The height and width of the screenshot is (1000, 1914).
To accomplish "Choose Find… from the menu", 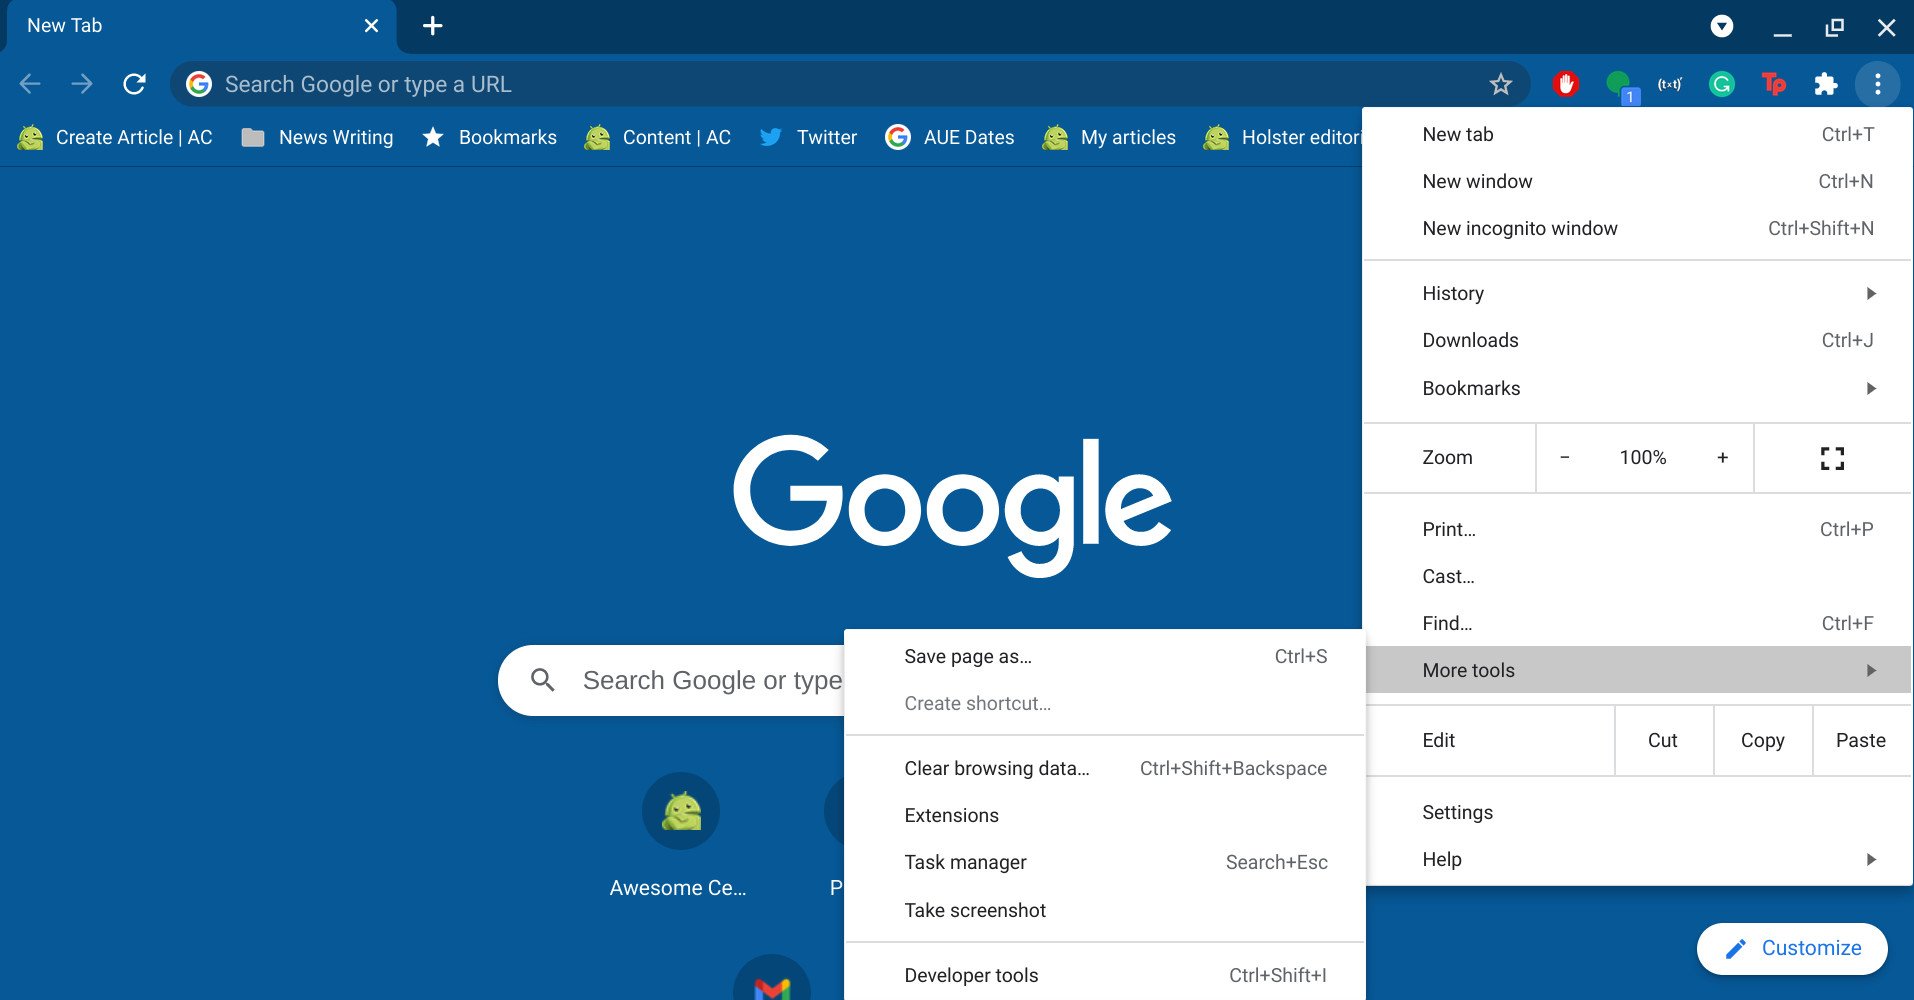I will [x=1637, y=623].
